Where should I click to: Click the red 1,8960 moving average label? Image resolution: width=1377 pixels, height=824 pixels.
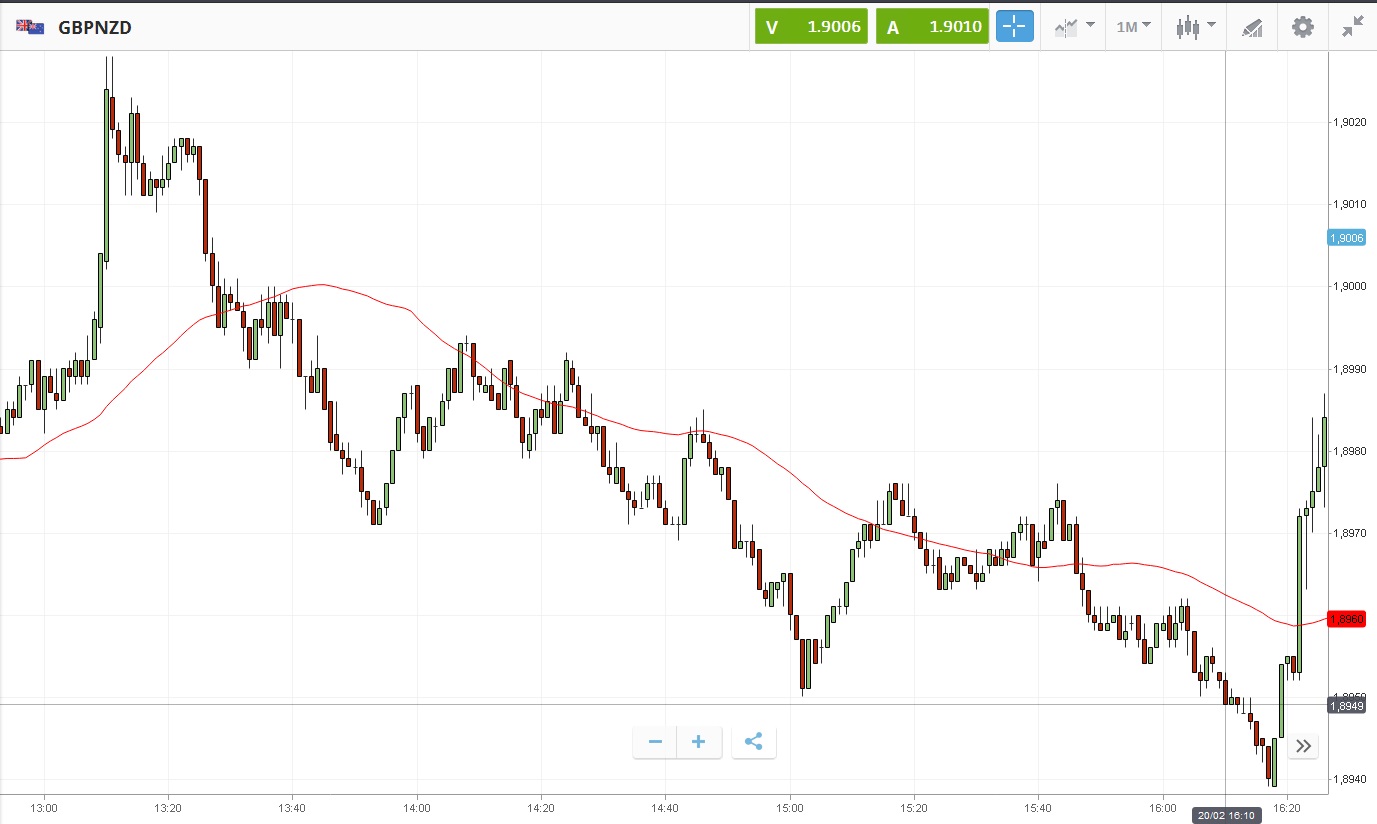point(1347,619)
